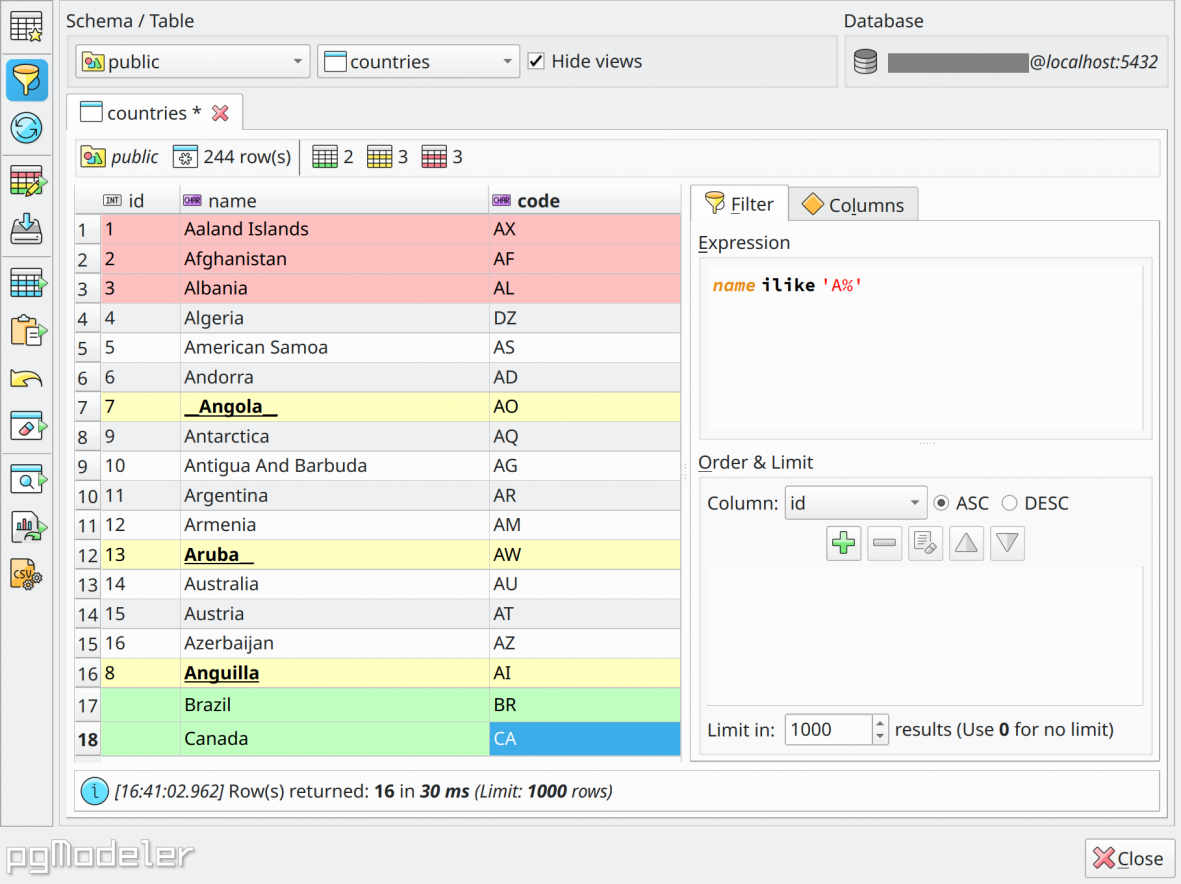1181x884 pixels.
Task: Increase the Limit in value with up arrow
Action: point(880,723)
